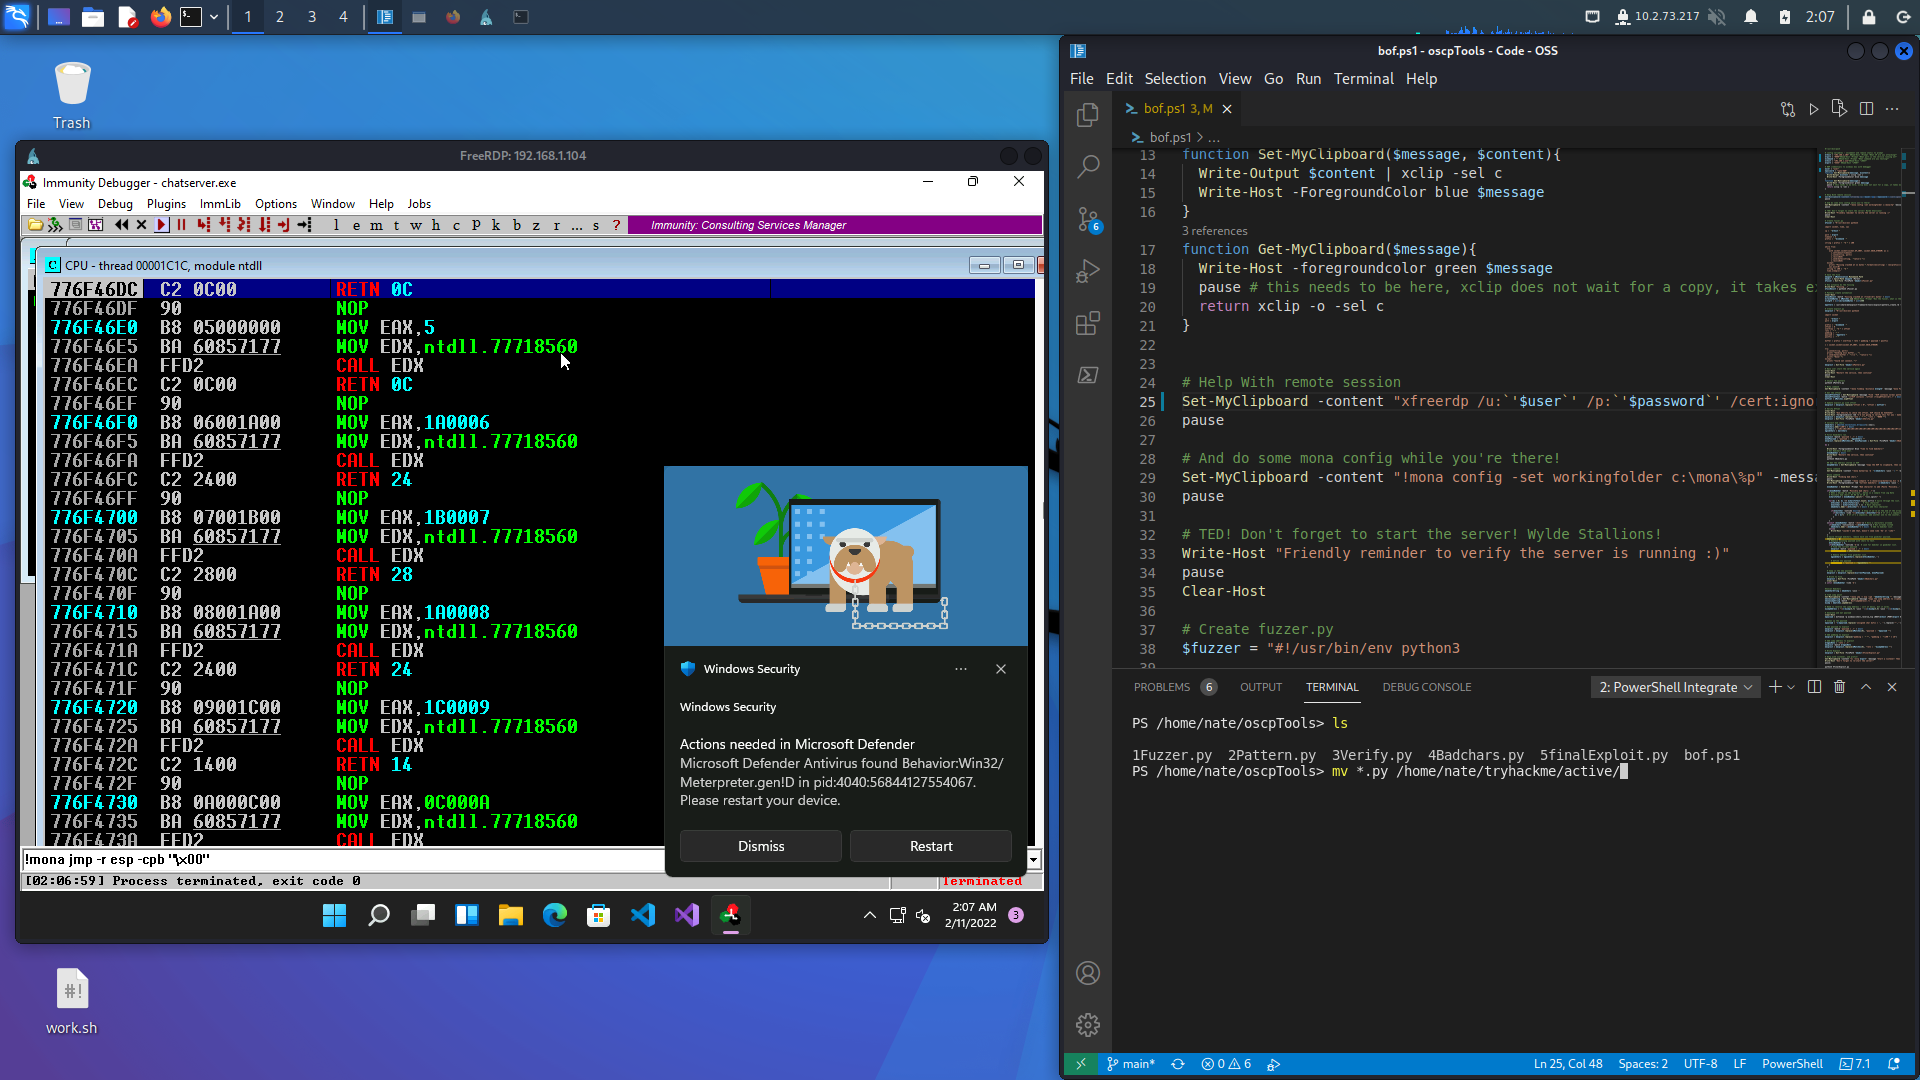The image size is (1920, 1080).
Task: Close the Windows Security toast with X
Action: click(x=1001, y=669)
